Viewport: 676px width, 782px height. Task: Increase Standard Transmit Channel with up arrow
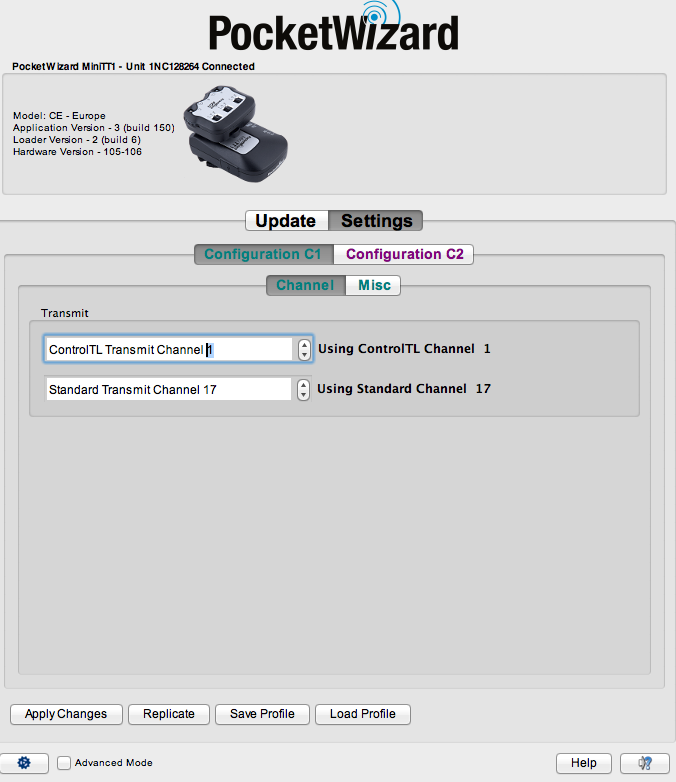coord(303,385)
